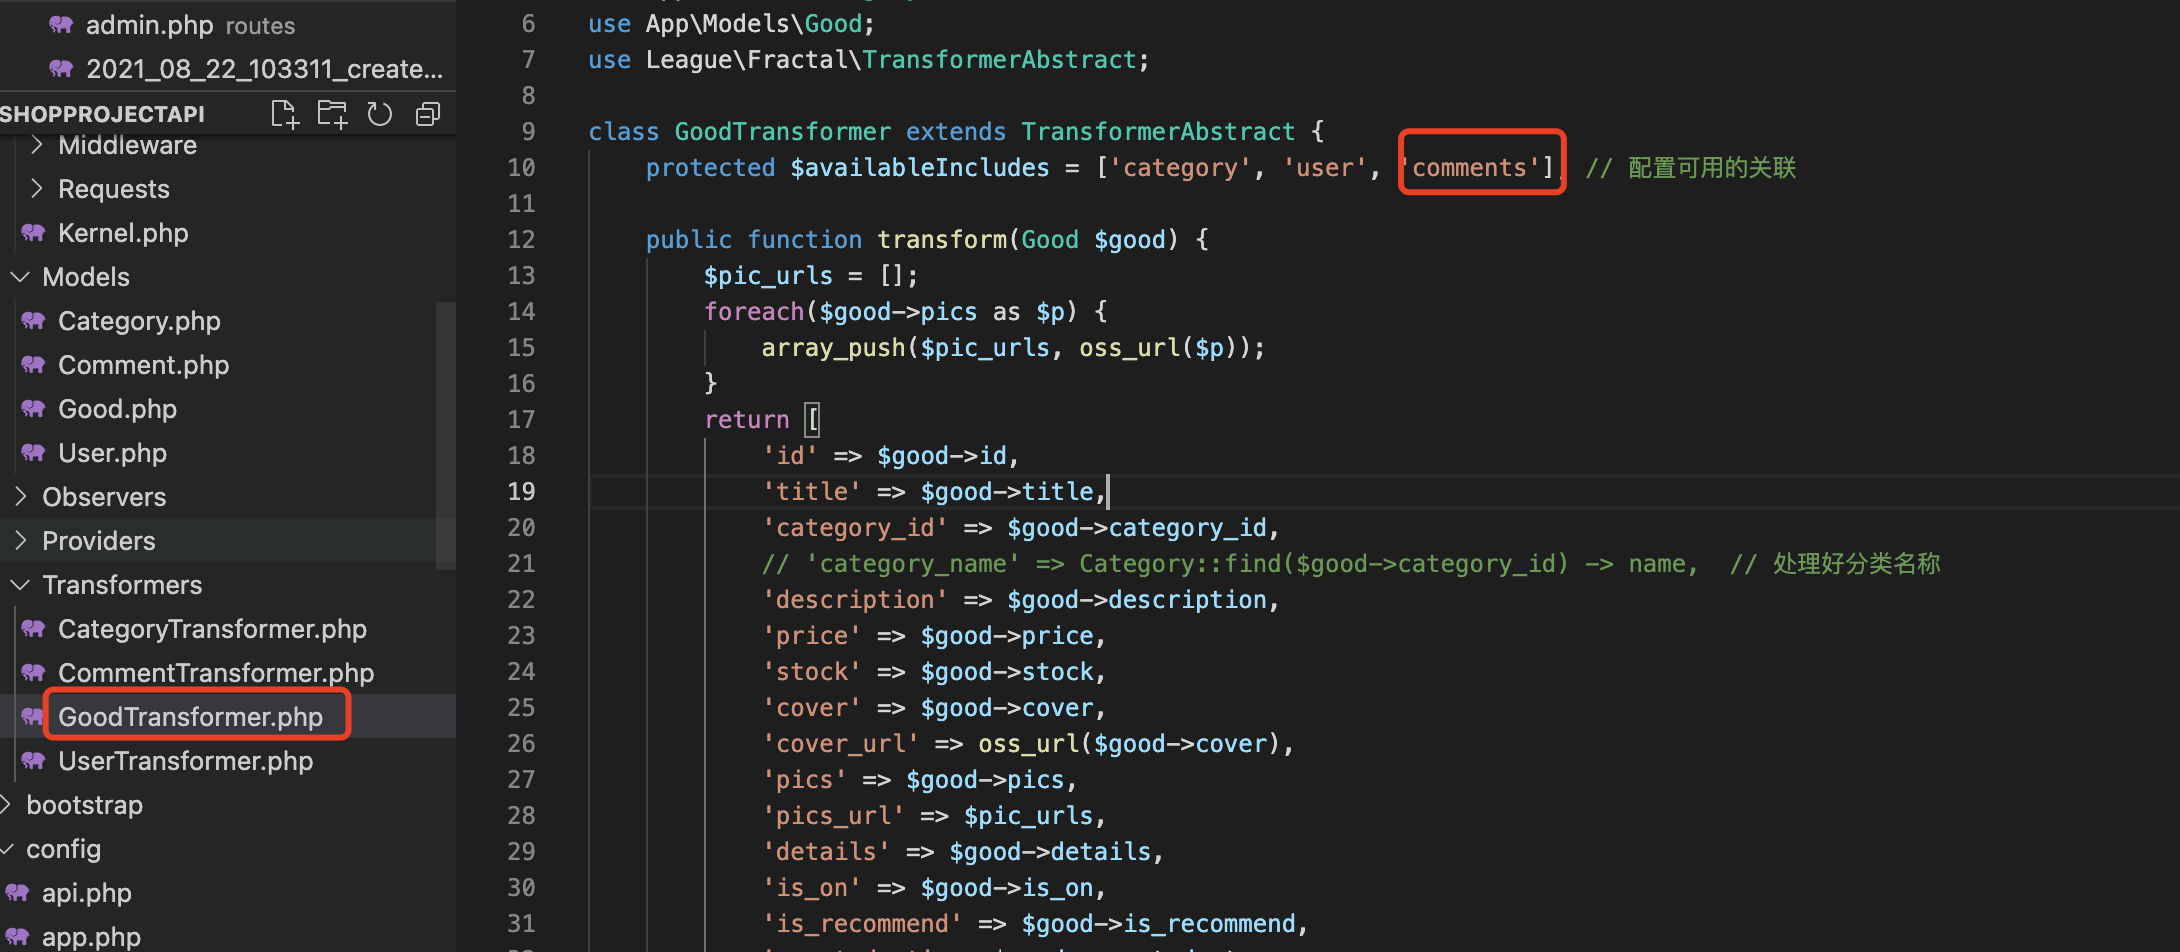Click the PHP icon beside api.php
2180x952 pixels.
18,893
